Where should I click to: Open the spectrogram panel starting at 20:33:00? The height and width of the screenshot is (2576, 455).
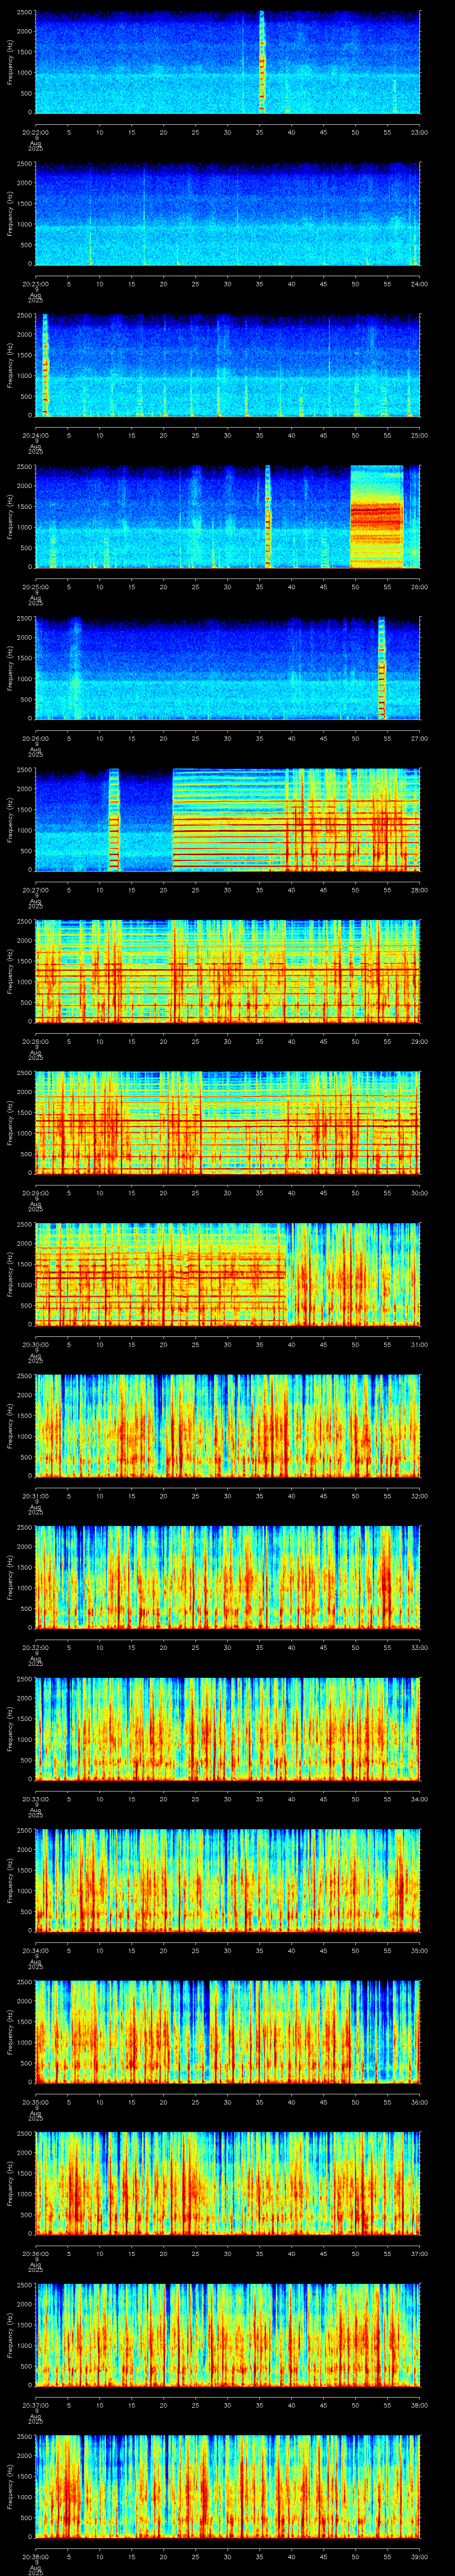[x=227, y=1729]
